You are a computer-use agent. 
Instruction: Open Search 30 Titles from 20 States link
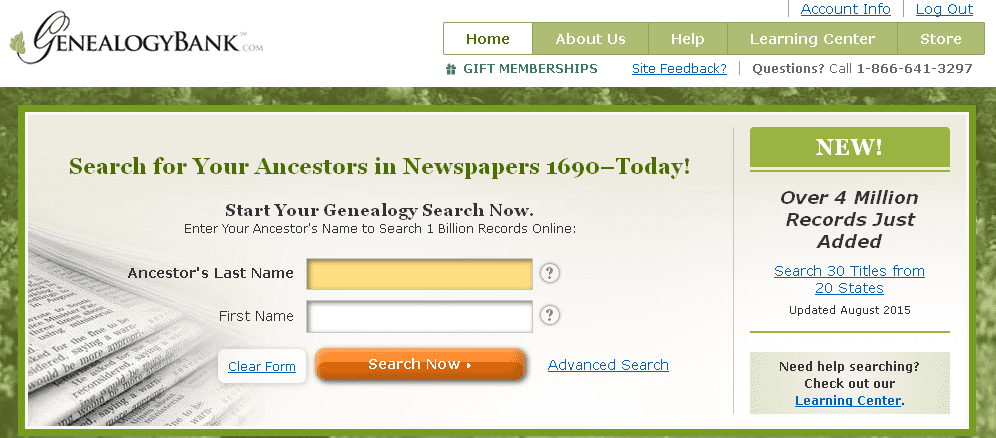tap(849, 279)
